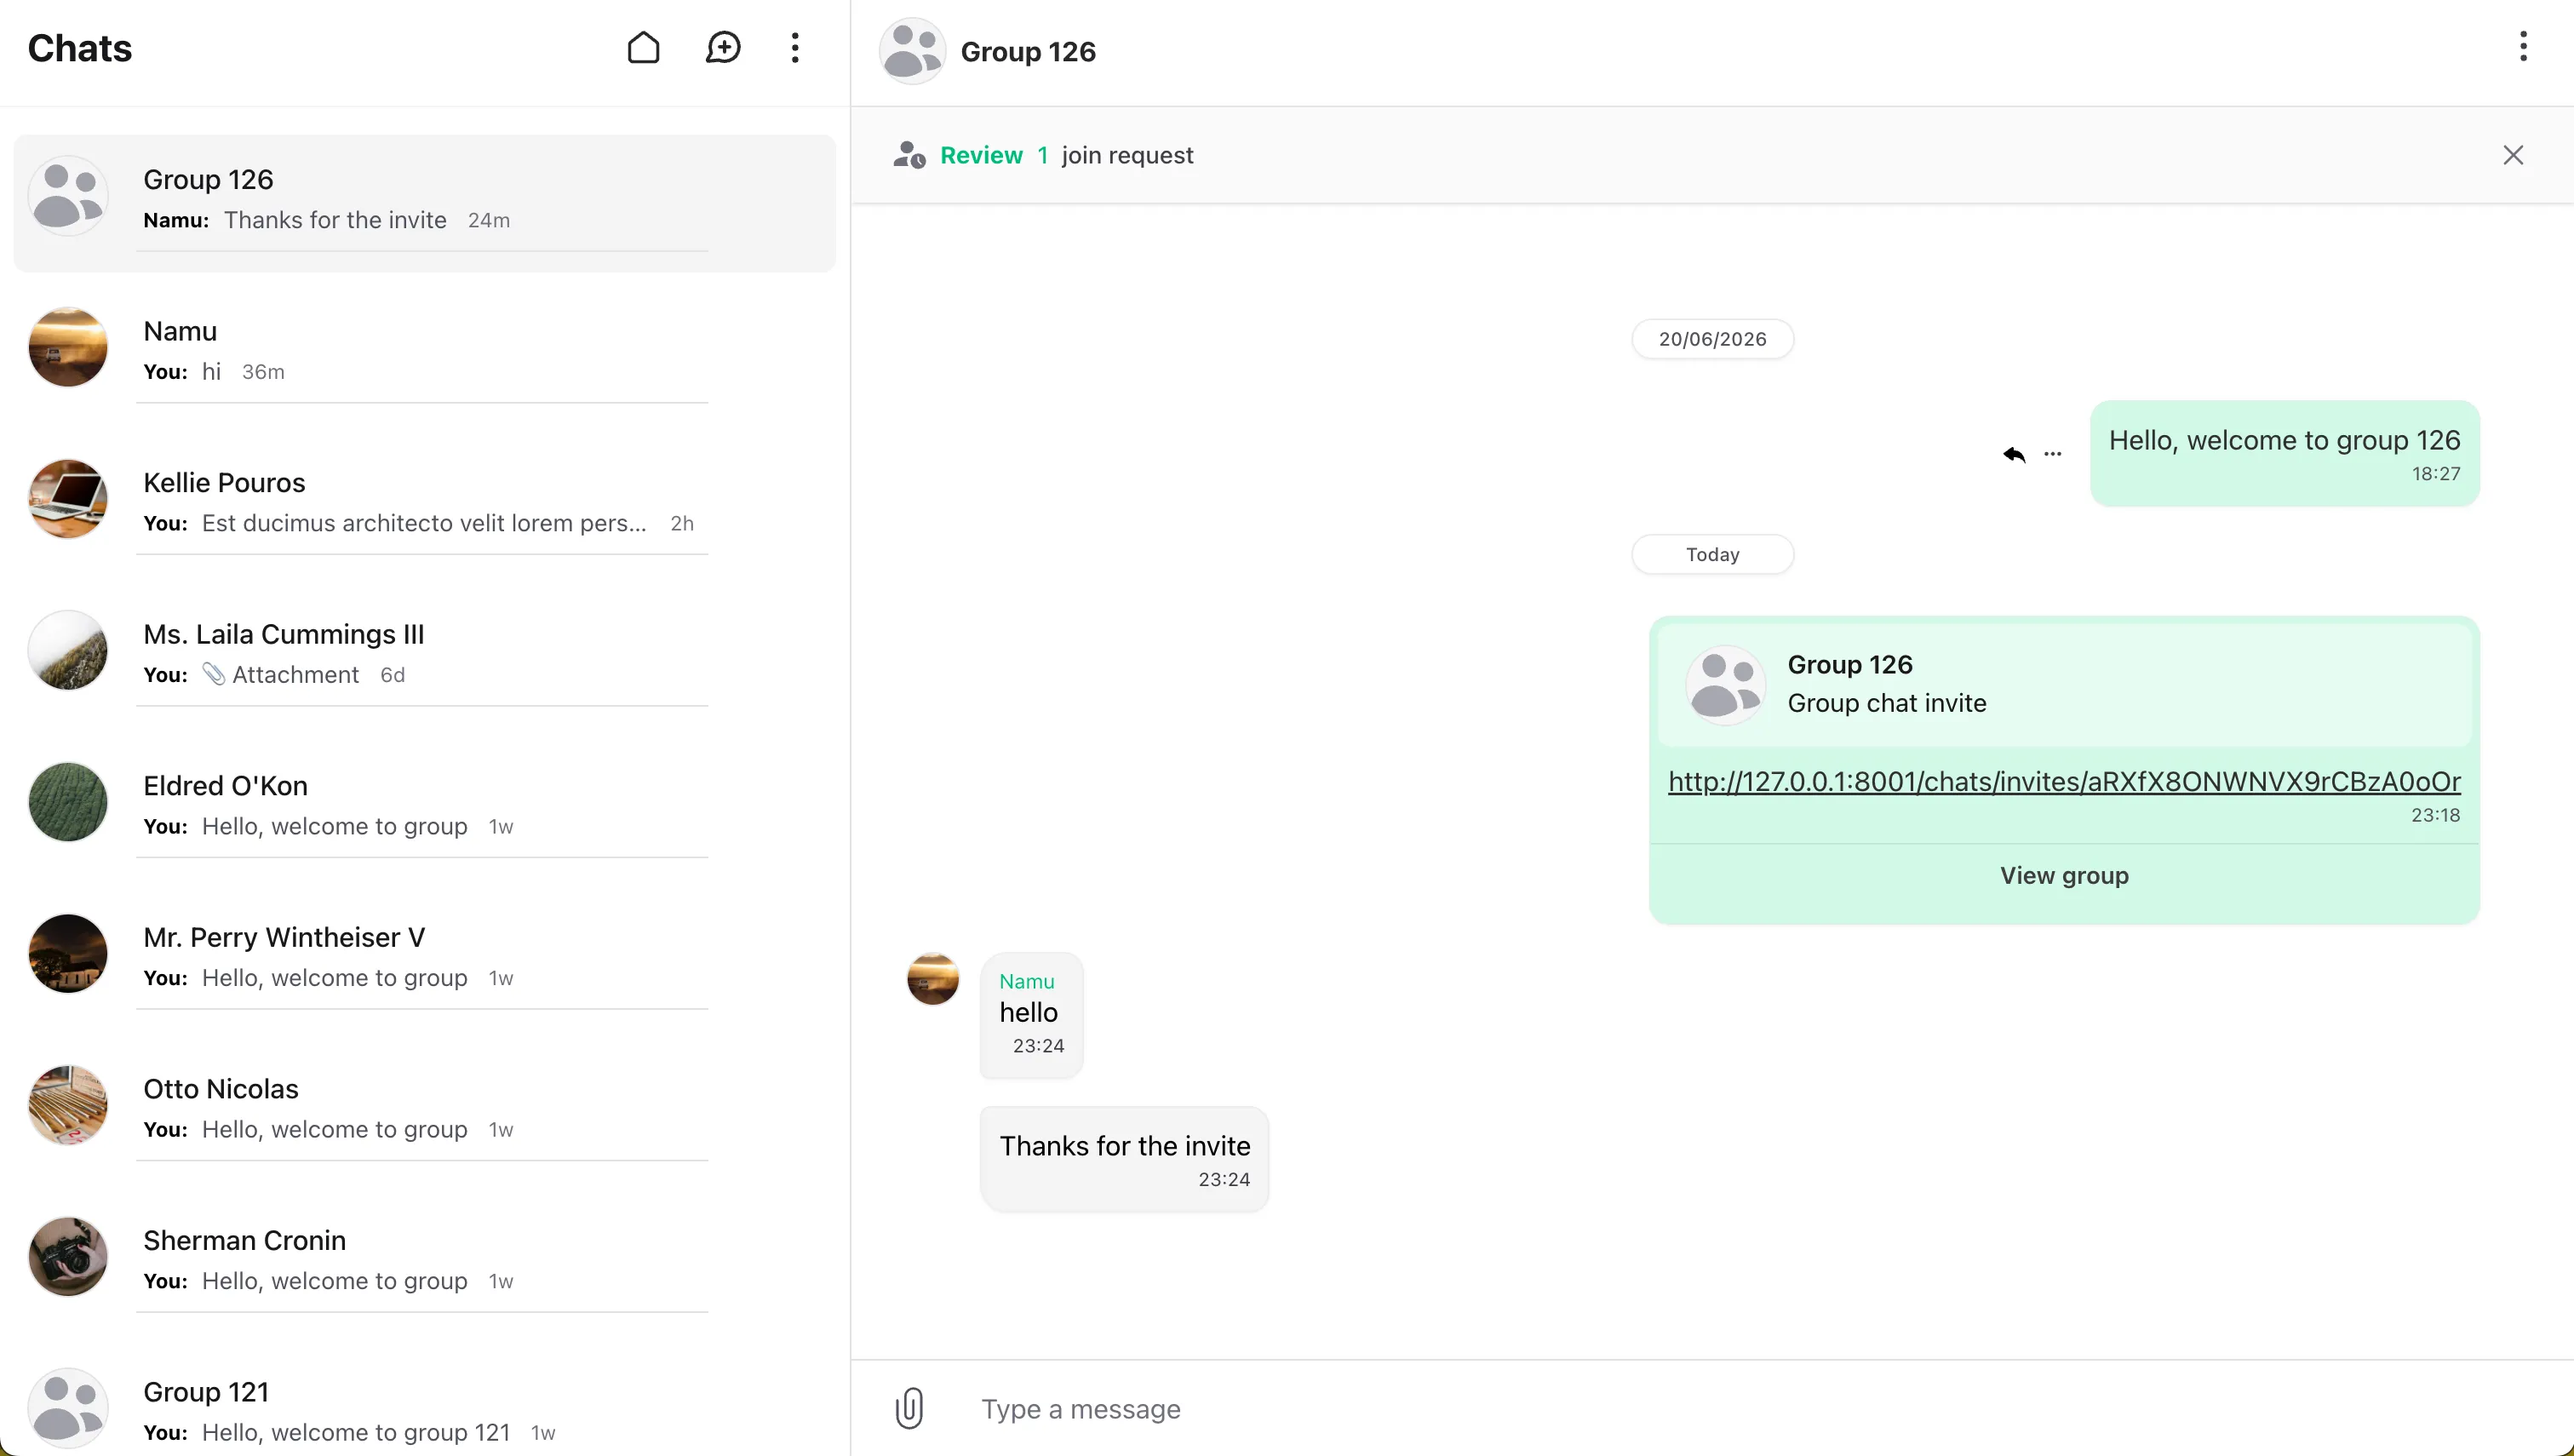Go to home via house icon
Viewport: 2574px width, 1456px height.
pos(643,47)
